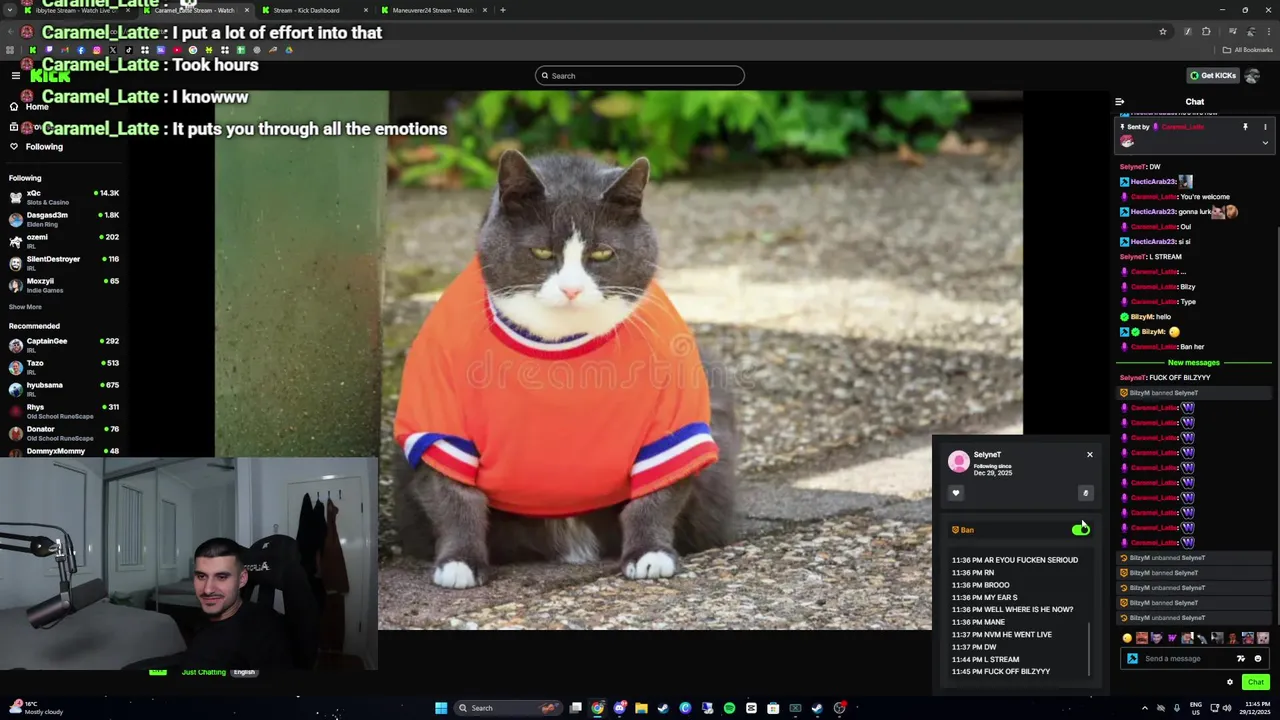1280x720 pixels.
Task: Click Just Chatting category tag
Action: [x=204, y=672]
